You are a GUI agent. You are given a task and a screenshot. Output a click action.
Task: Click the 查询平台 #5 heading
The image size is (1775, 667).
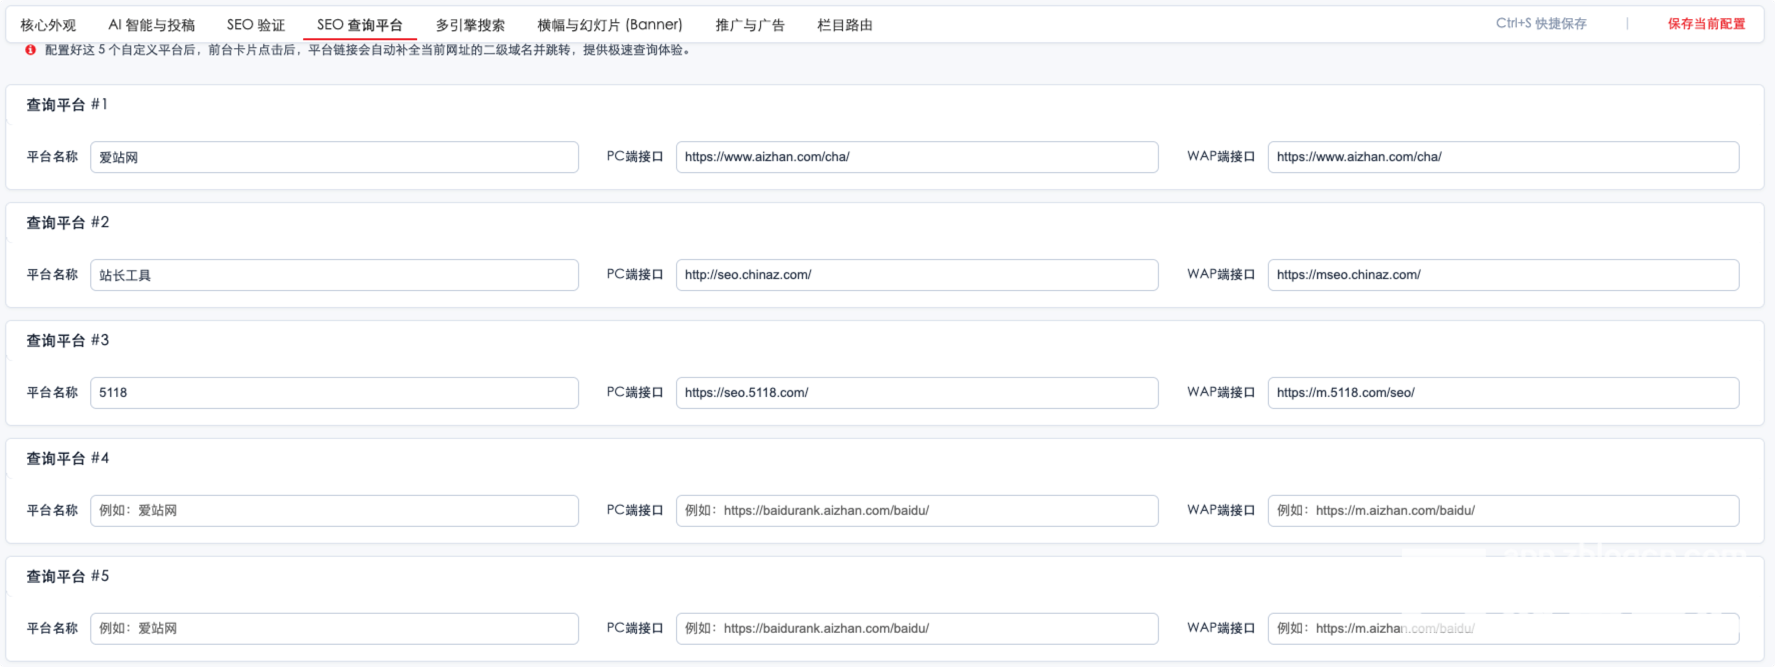click(67, 577)
